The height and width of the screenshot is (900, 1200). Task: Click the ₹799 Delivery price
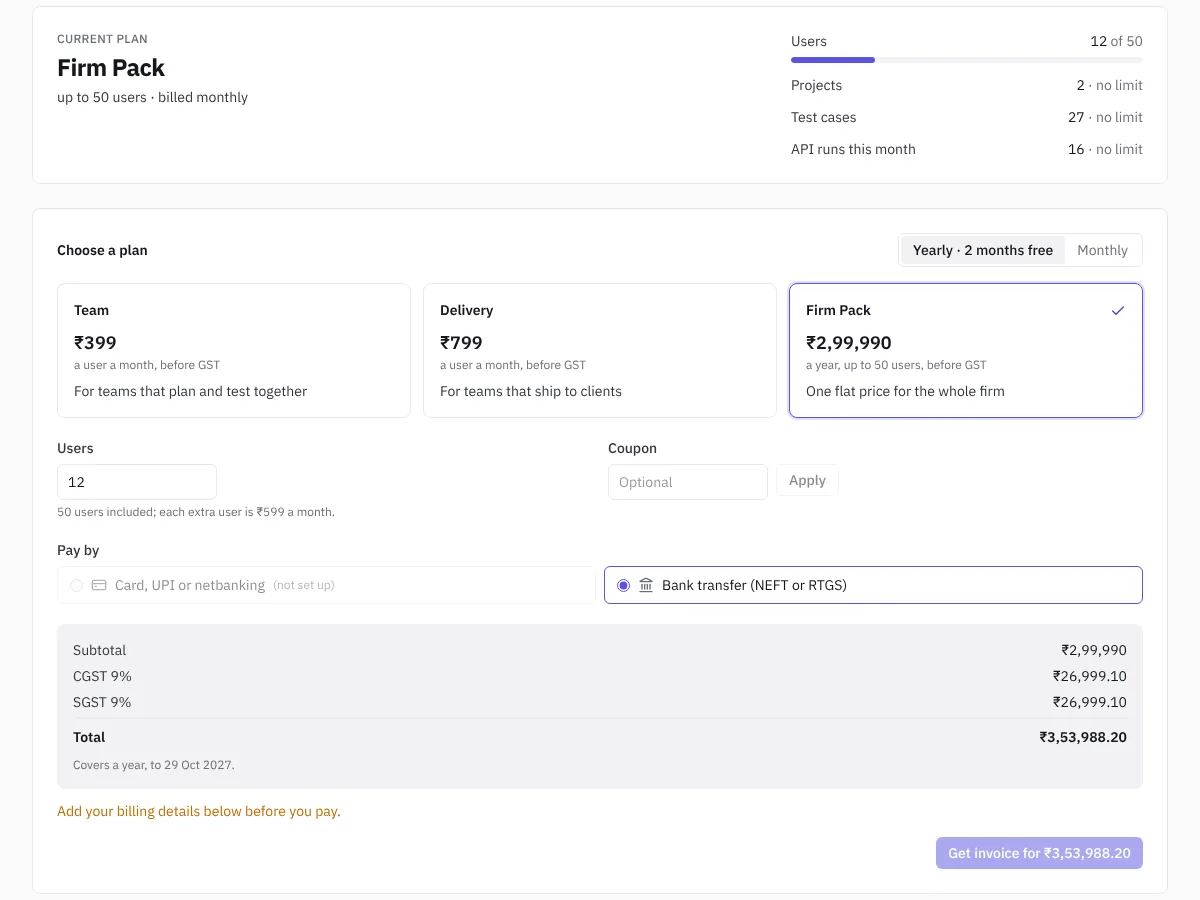[461, 342]
